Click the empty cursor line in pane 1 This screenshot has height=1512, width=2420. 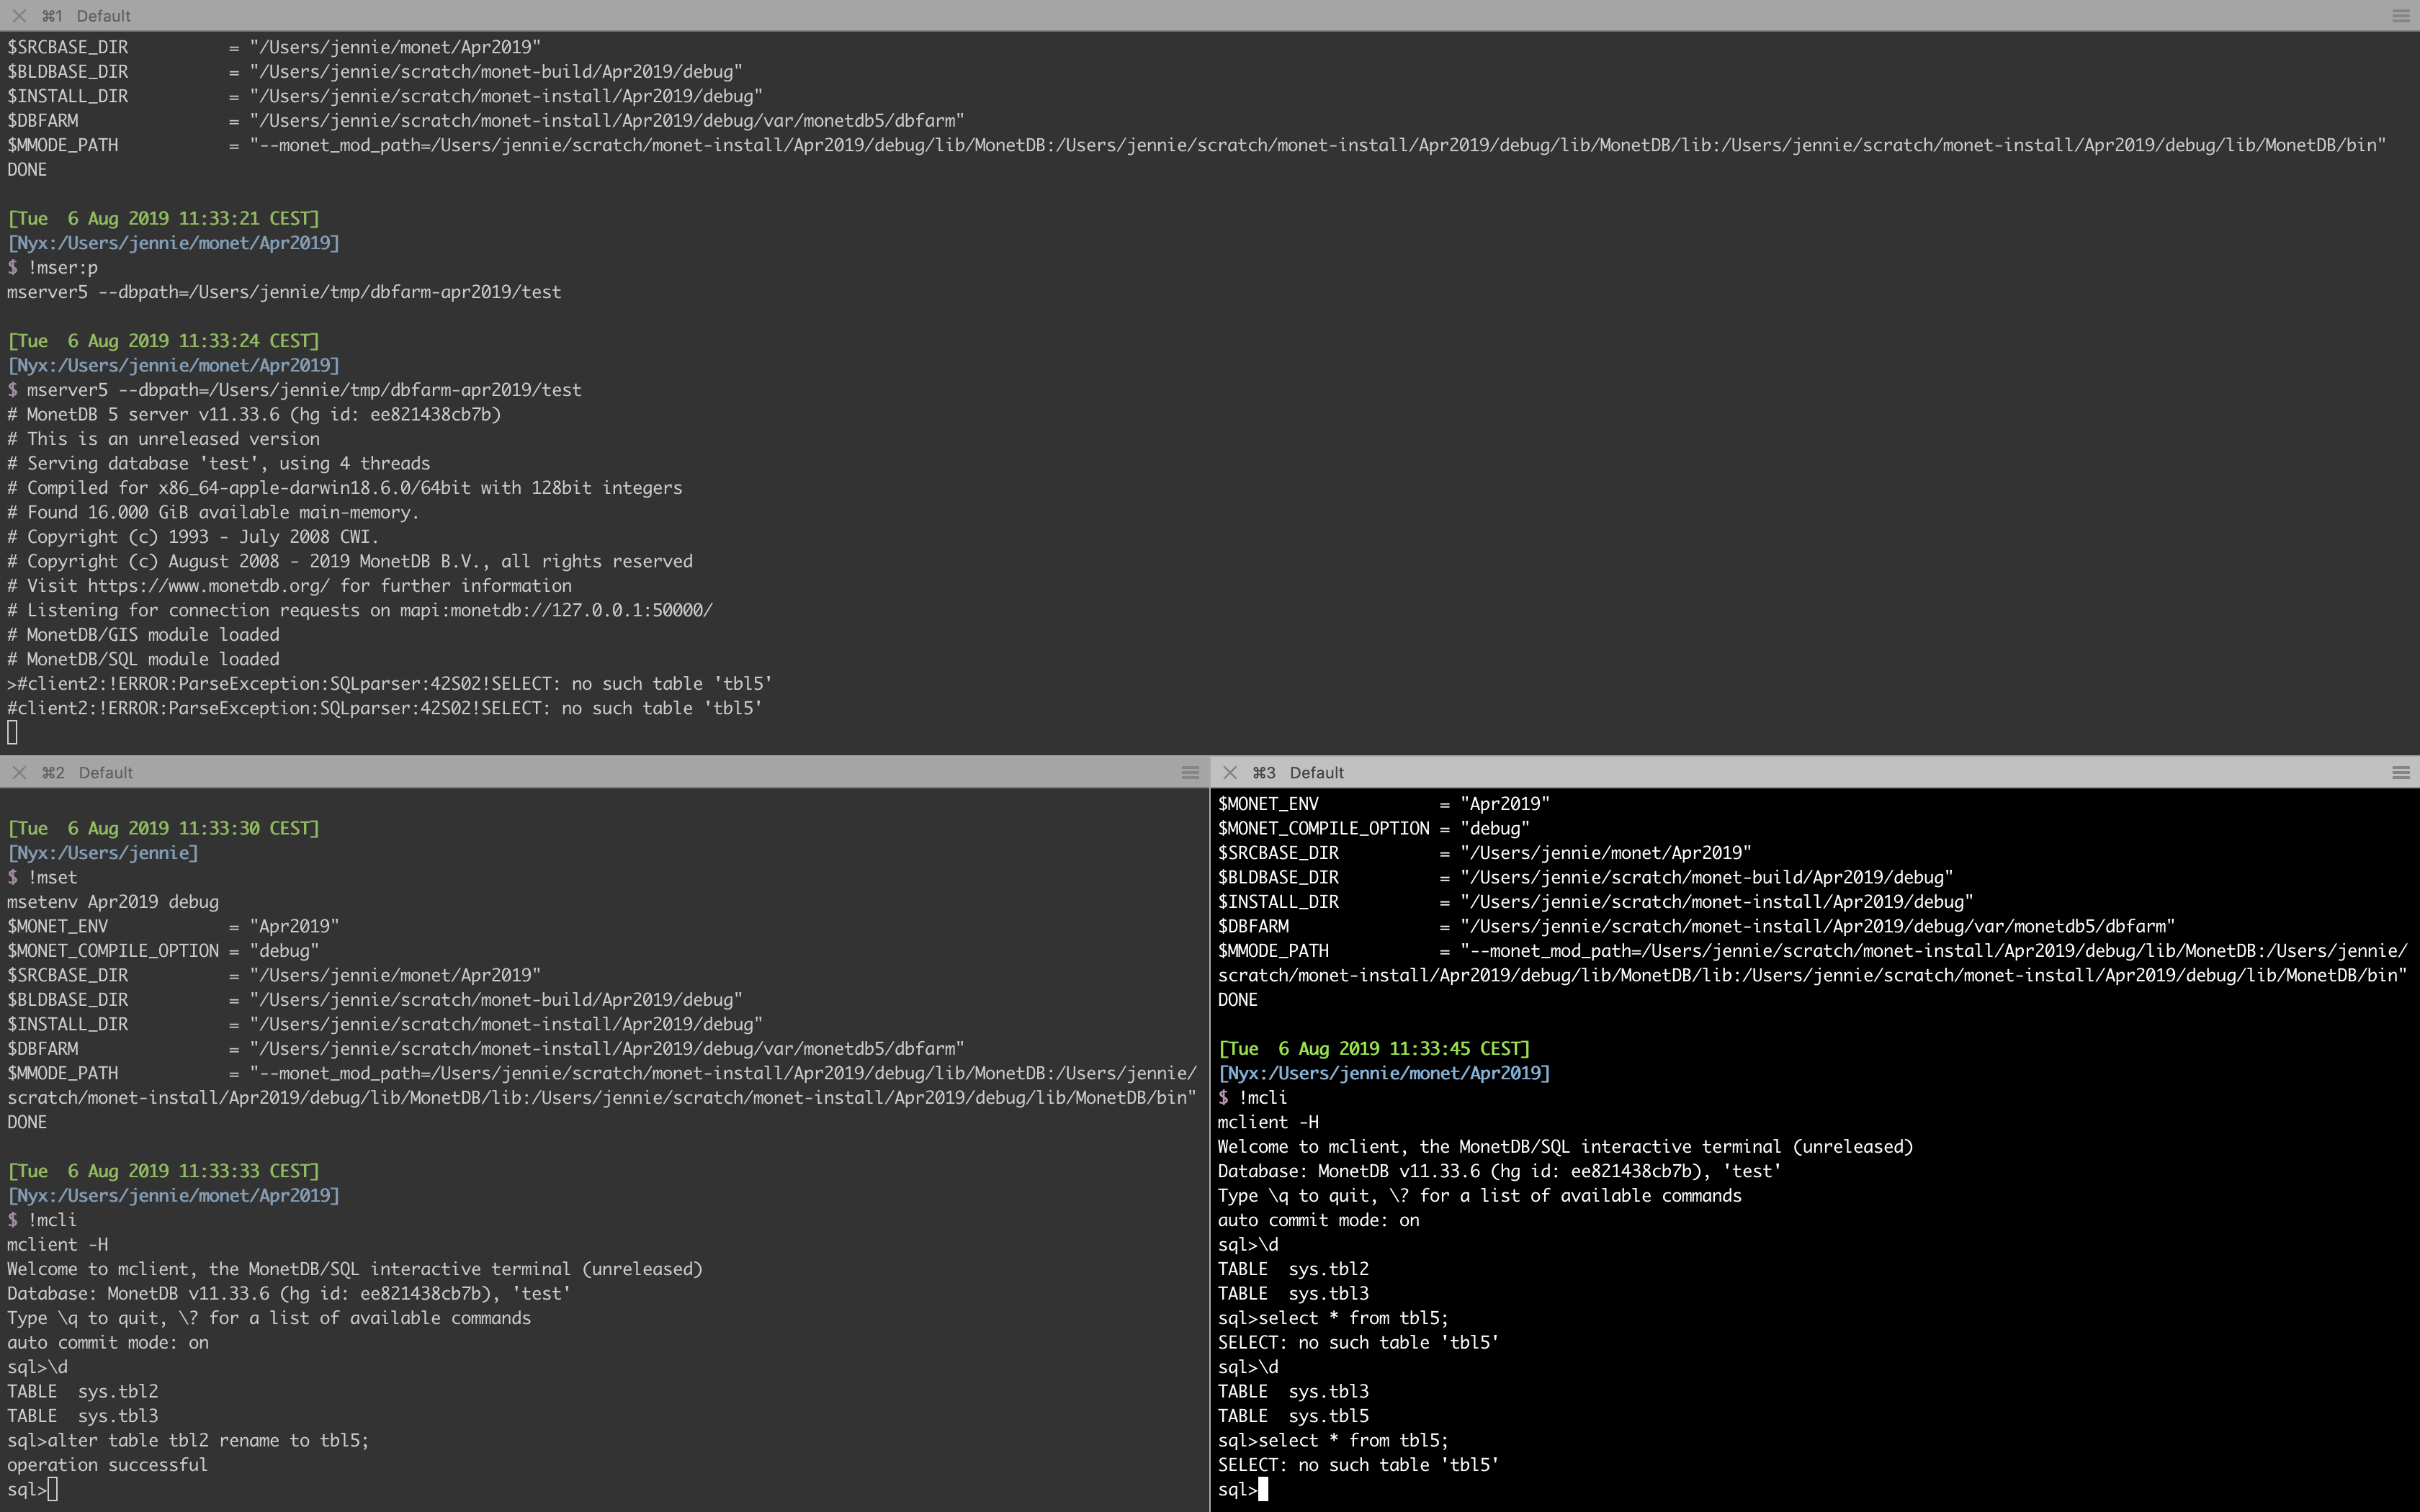coord(12,733)
